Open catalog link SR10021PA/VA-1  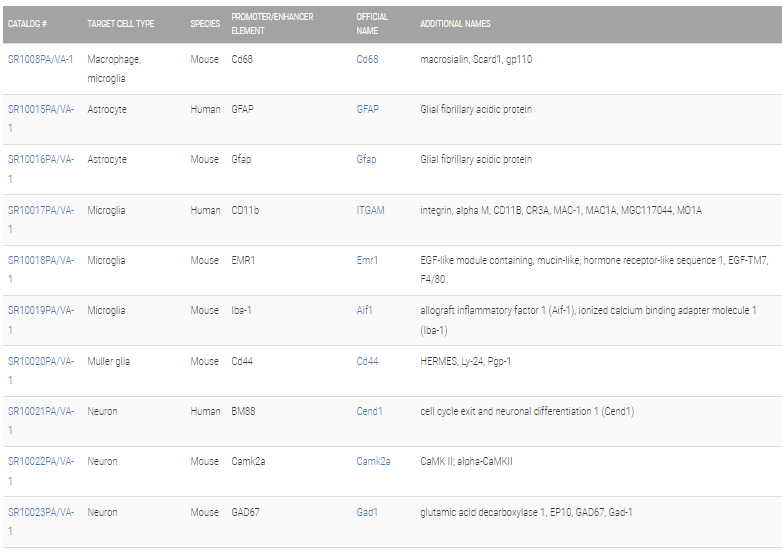[x=41, y=421]
